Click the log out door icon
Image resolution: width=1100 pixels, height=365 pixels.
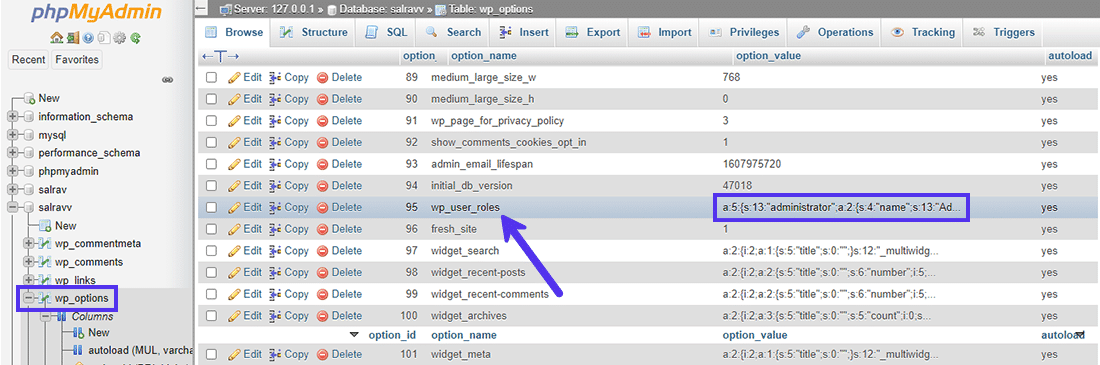point(74,38)
